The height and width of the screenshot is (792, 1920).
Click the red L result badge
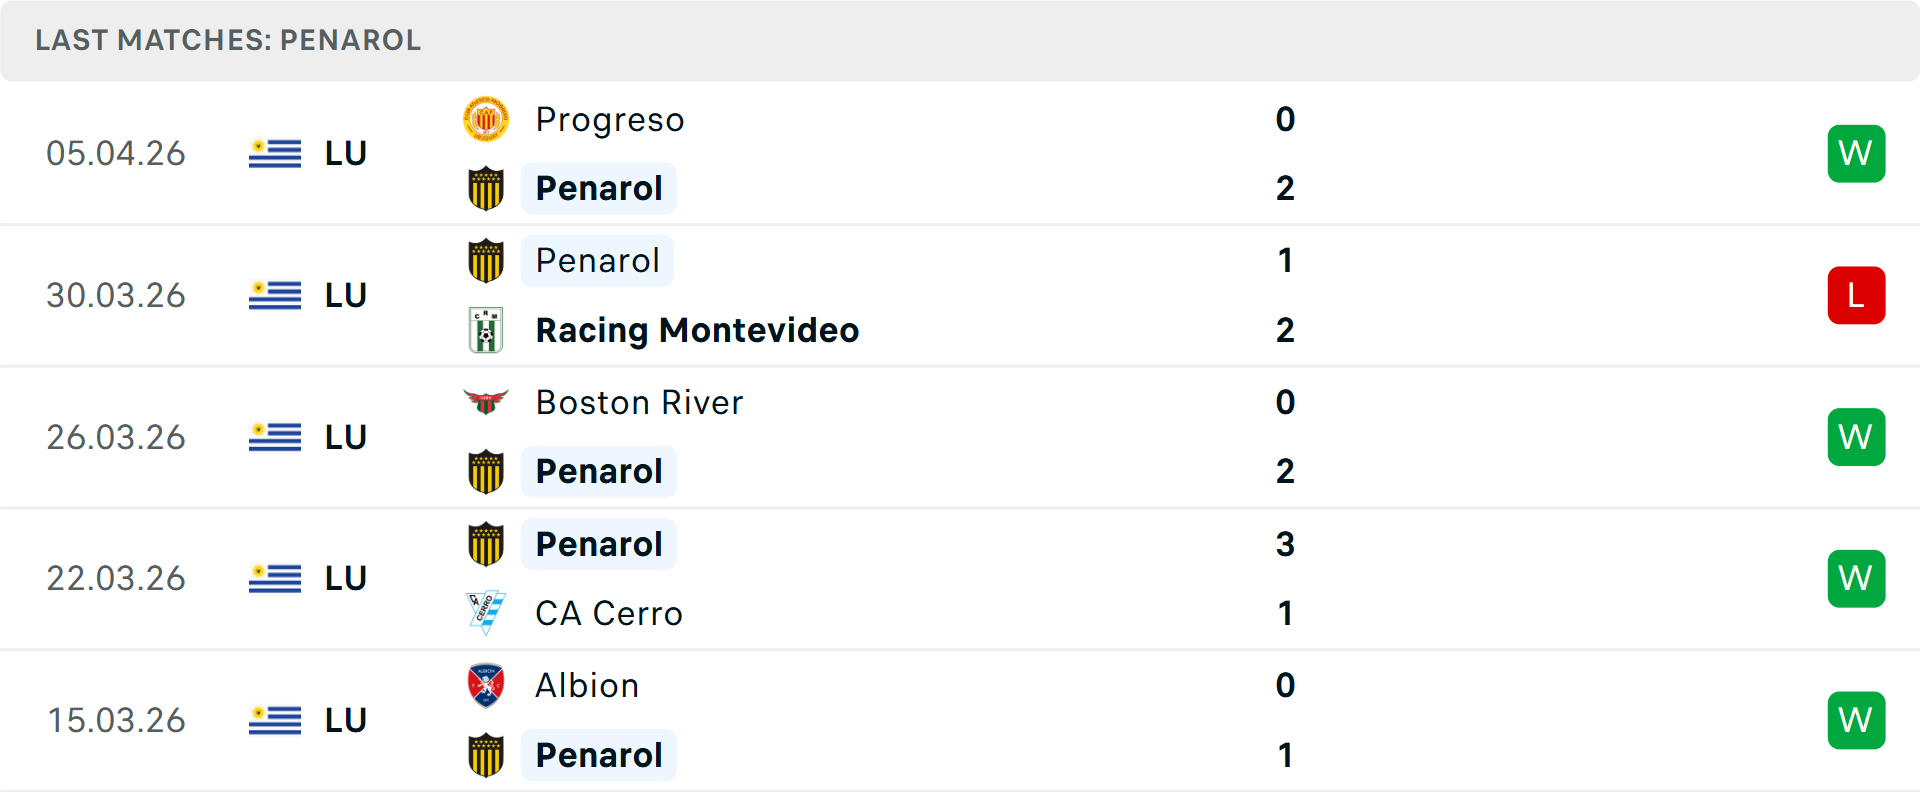[1856, 295]
